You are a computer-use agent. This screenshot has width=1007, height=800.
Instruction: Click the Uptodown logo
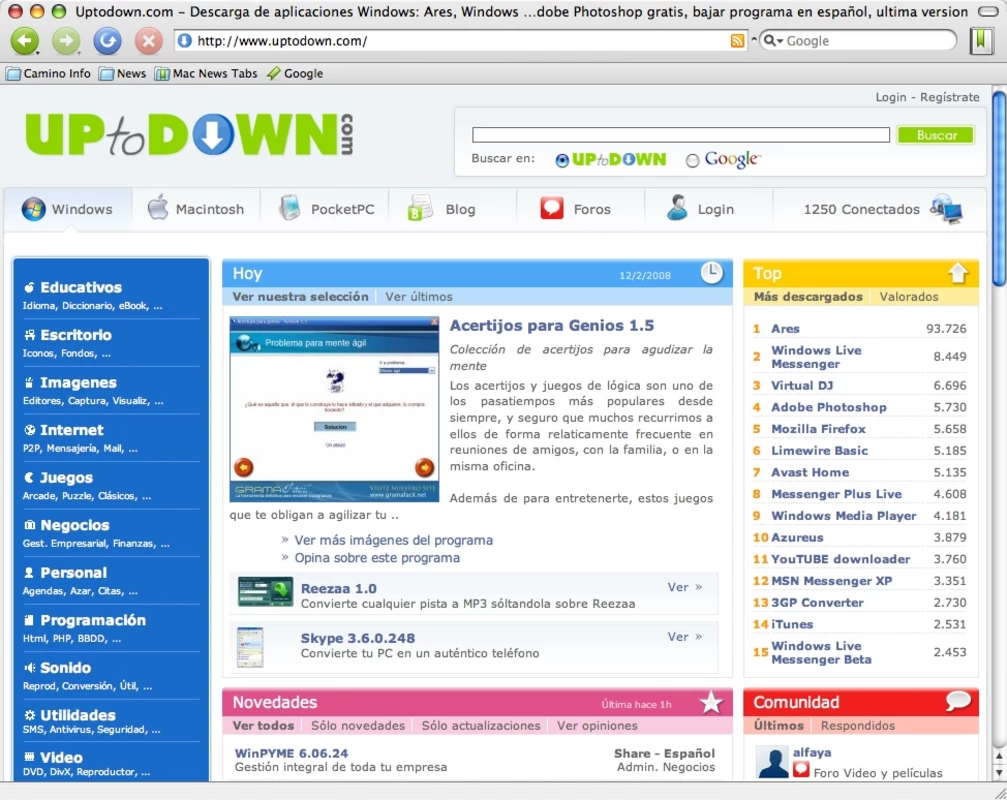point(189,134)
